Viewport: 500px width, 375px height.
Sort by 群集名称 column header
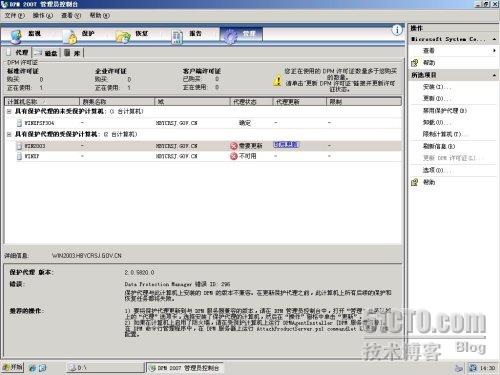[117, 101]
